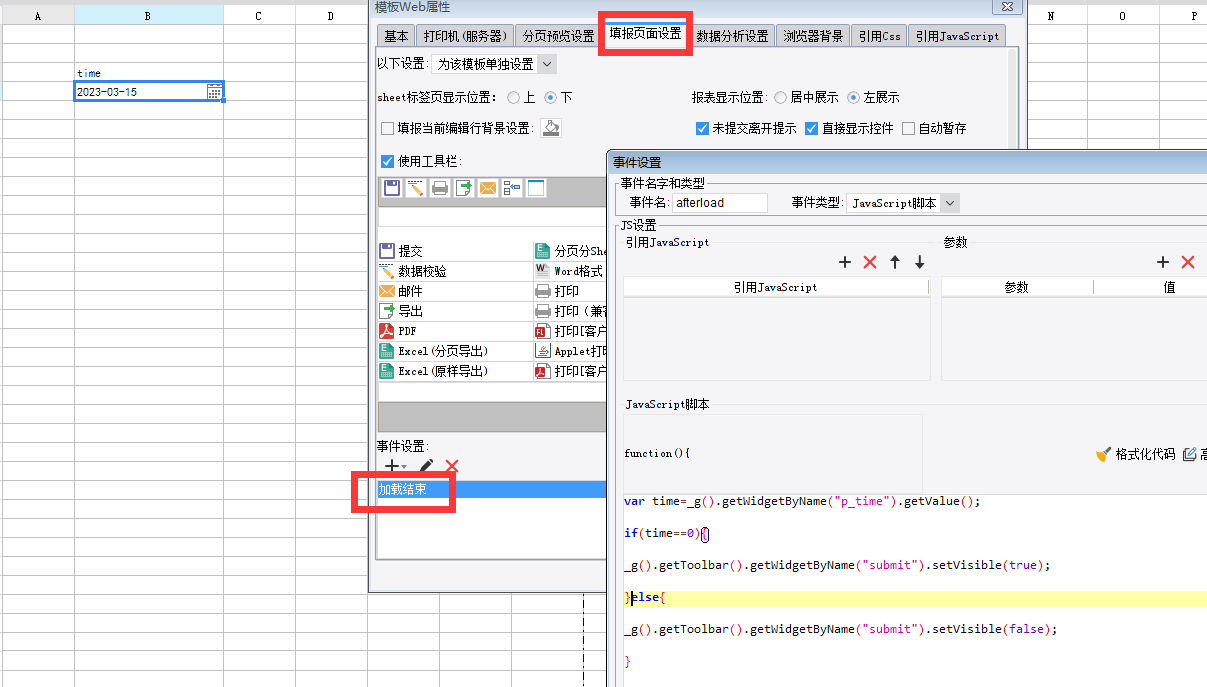
Task: Open the 引用JavaScript tab
Action: (x=957, y=36)
